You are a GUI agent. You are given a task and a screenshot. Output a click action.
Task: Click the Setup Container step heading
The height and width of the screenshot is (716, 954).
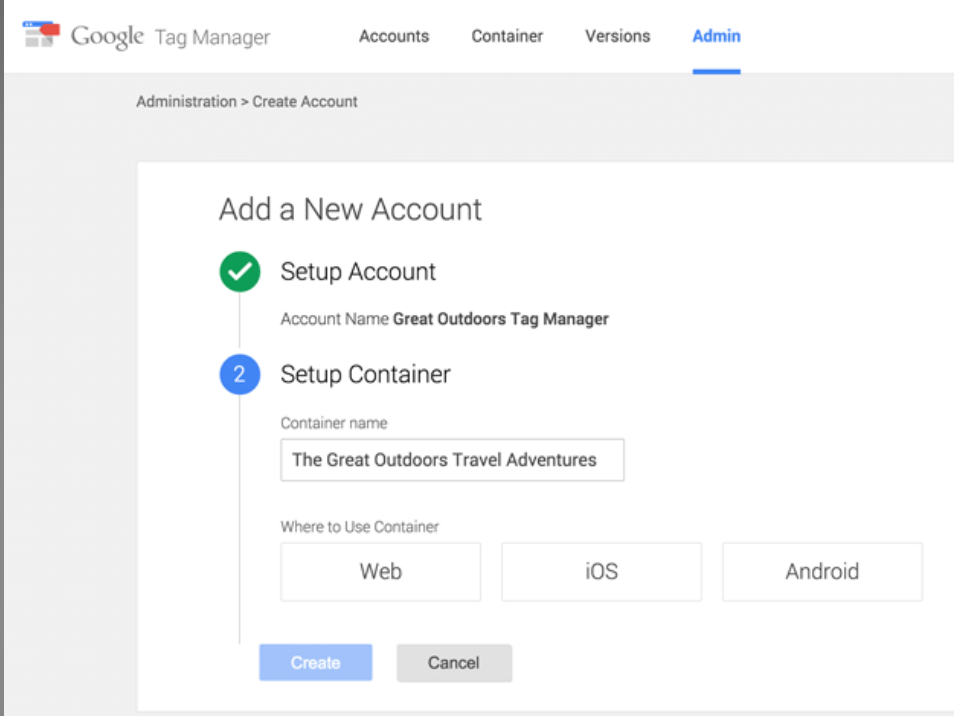[x=365, y=374]
